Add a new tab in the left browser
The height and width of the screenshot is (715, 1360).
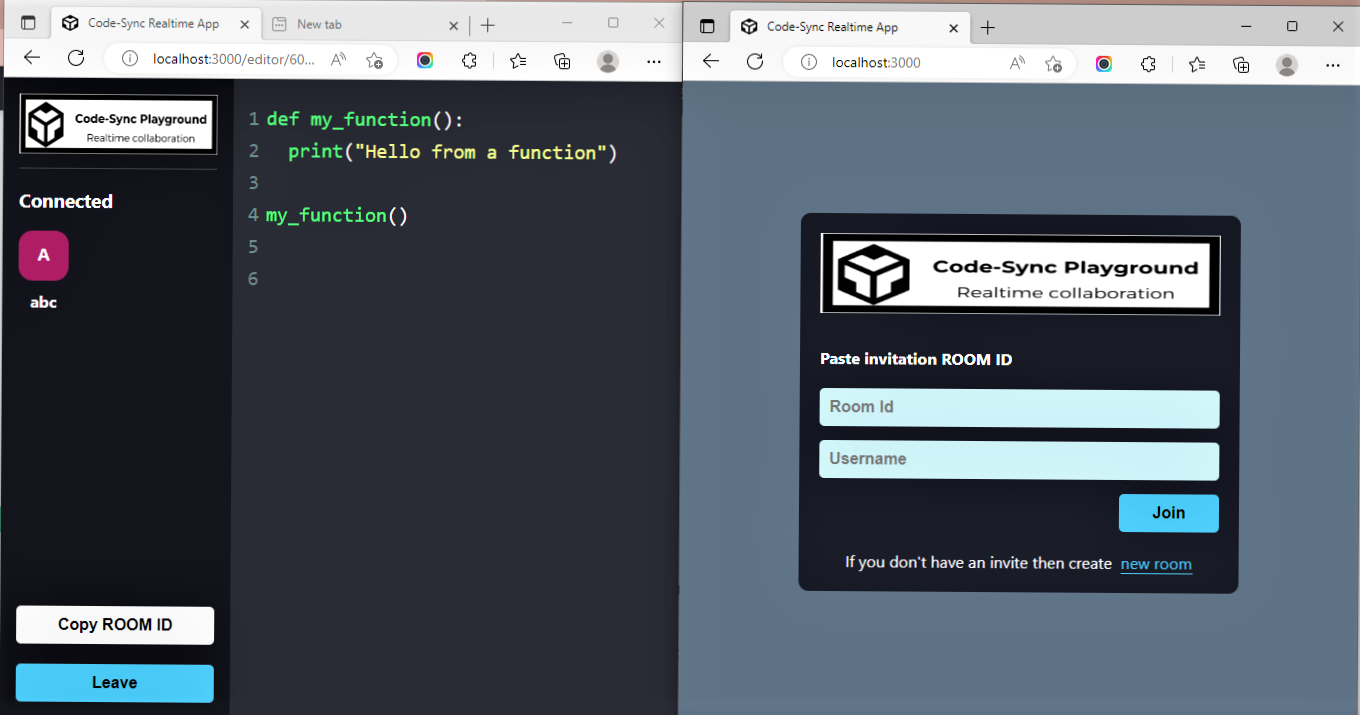tap(487, 24)
